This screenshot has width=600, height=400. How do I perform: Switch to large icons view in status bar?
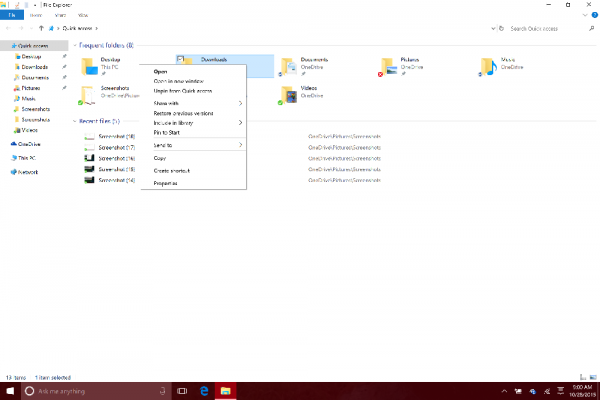(593, 377)
